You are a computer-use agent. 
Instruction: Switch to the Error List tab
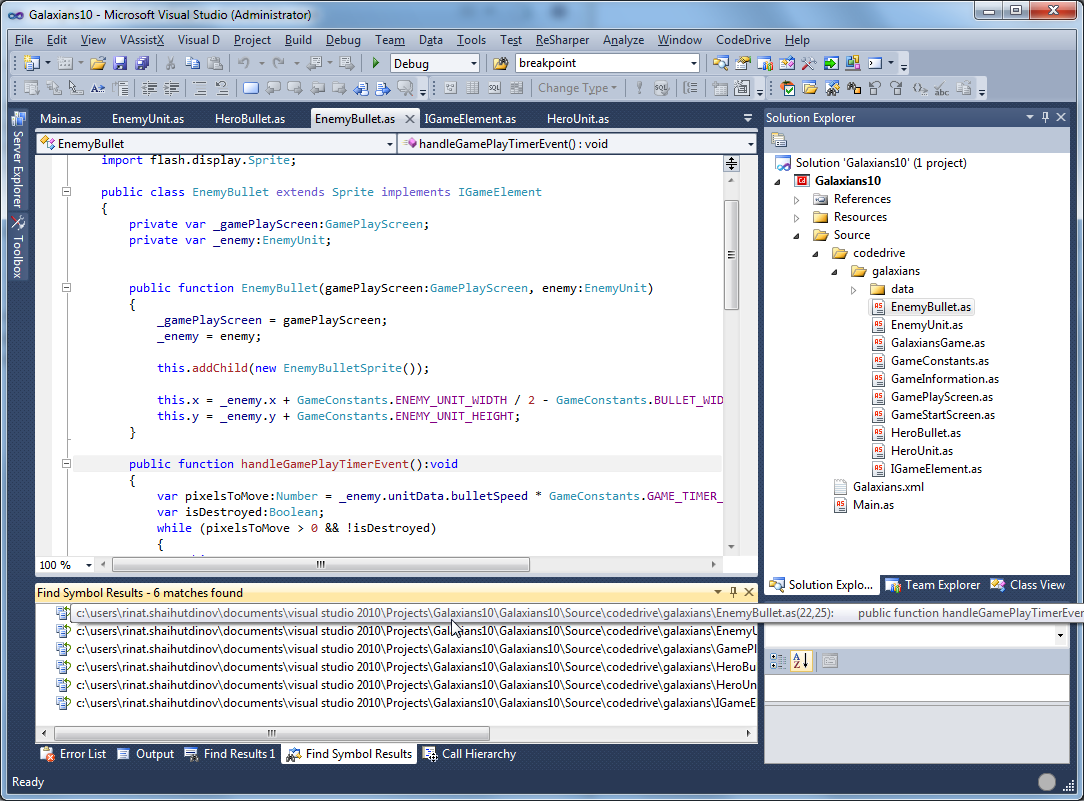click(73, 754)
